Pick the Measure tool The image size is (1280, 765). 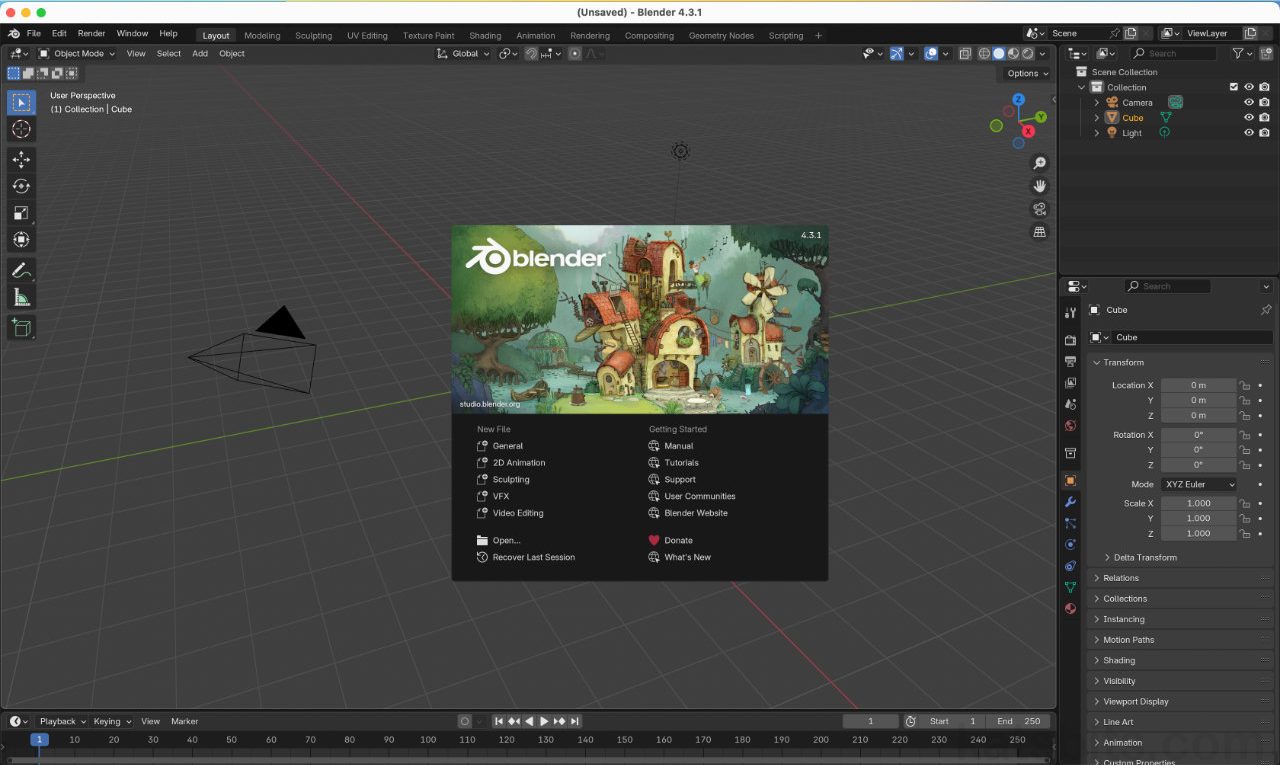(x=21, y=297)
